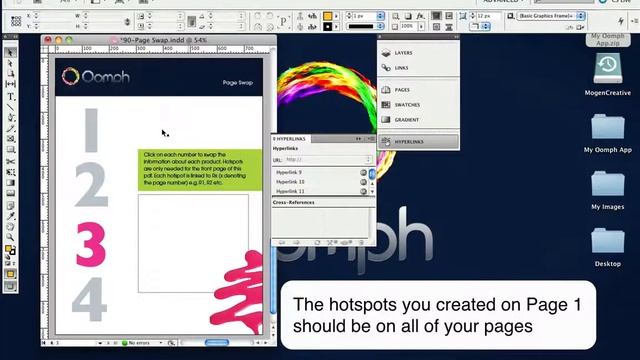Click the Effects fx icon

(x=420, y=16)
